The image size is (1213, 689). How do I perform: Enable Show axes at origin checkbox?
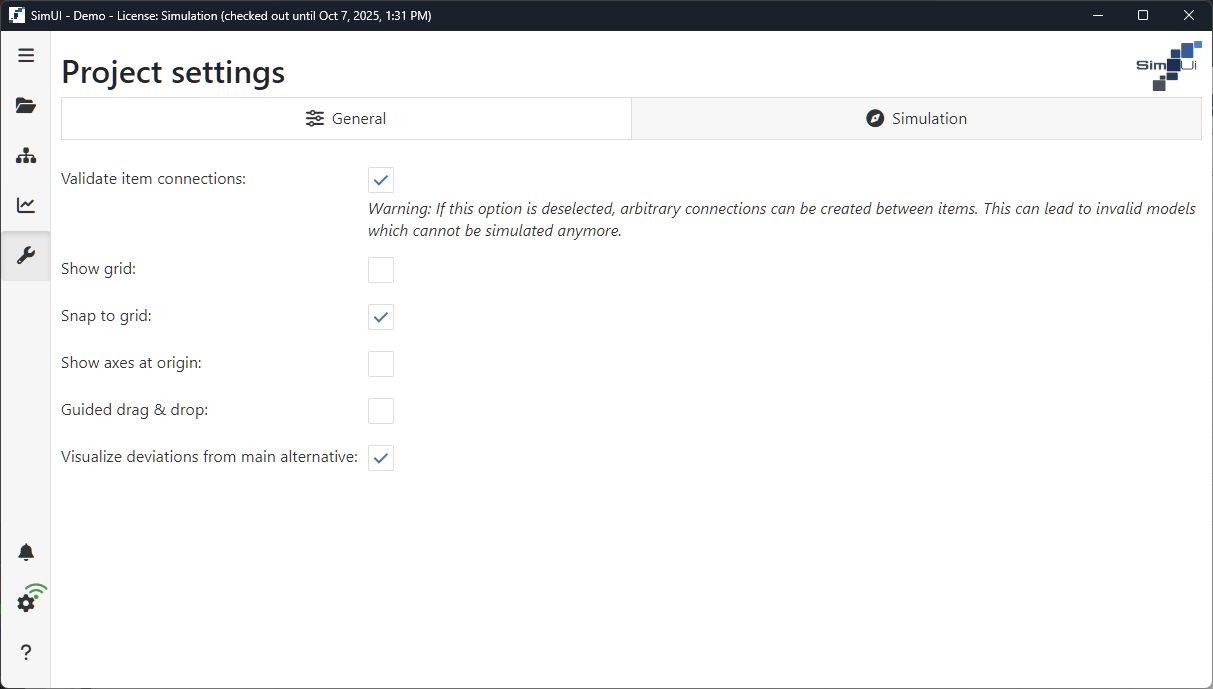pyautogui.click(x=381, y=364)
